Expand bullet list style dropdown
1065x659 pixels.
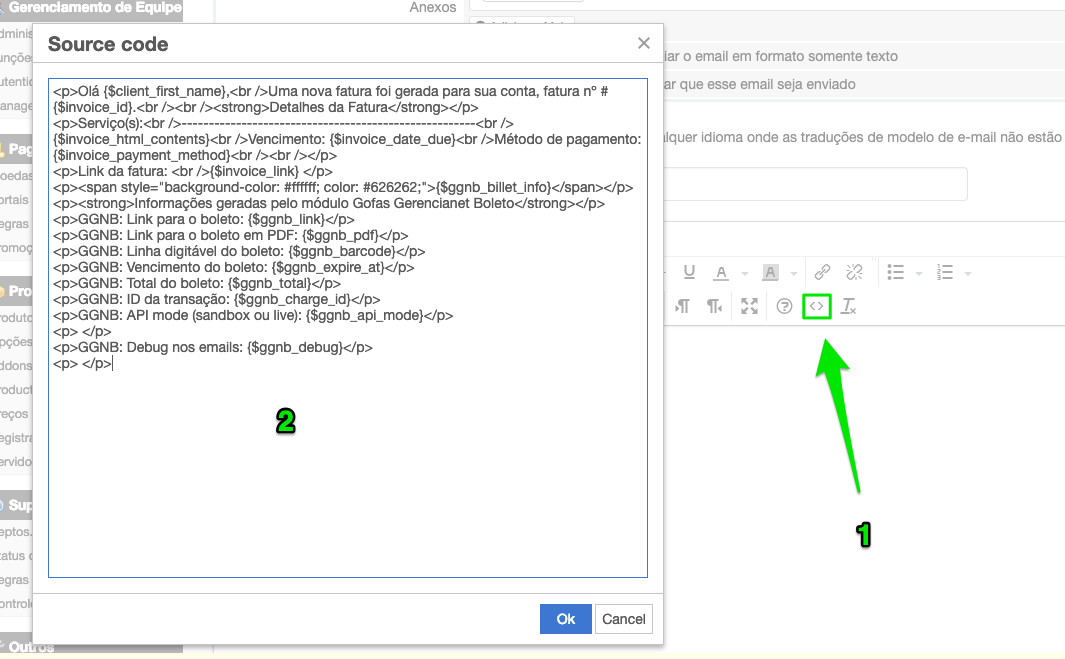point(919,274)
